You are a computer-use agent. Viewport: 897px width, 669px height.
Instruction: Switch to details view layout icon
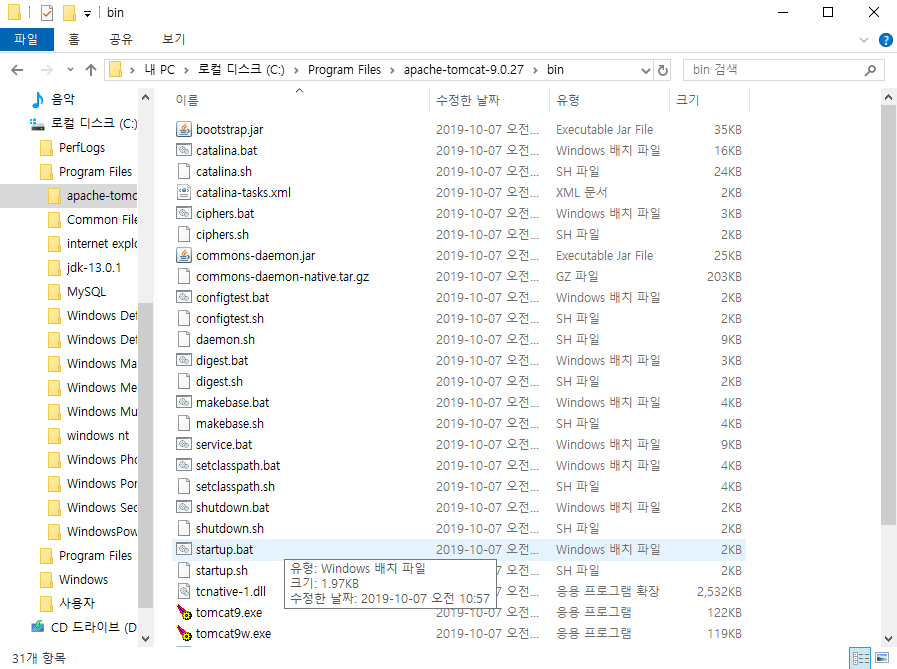pyautogui.click(x=860, y=658)
